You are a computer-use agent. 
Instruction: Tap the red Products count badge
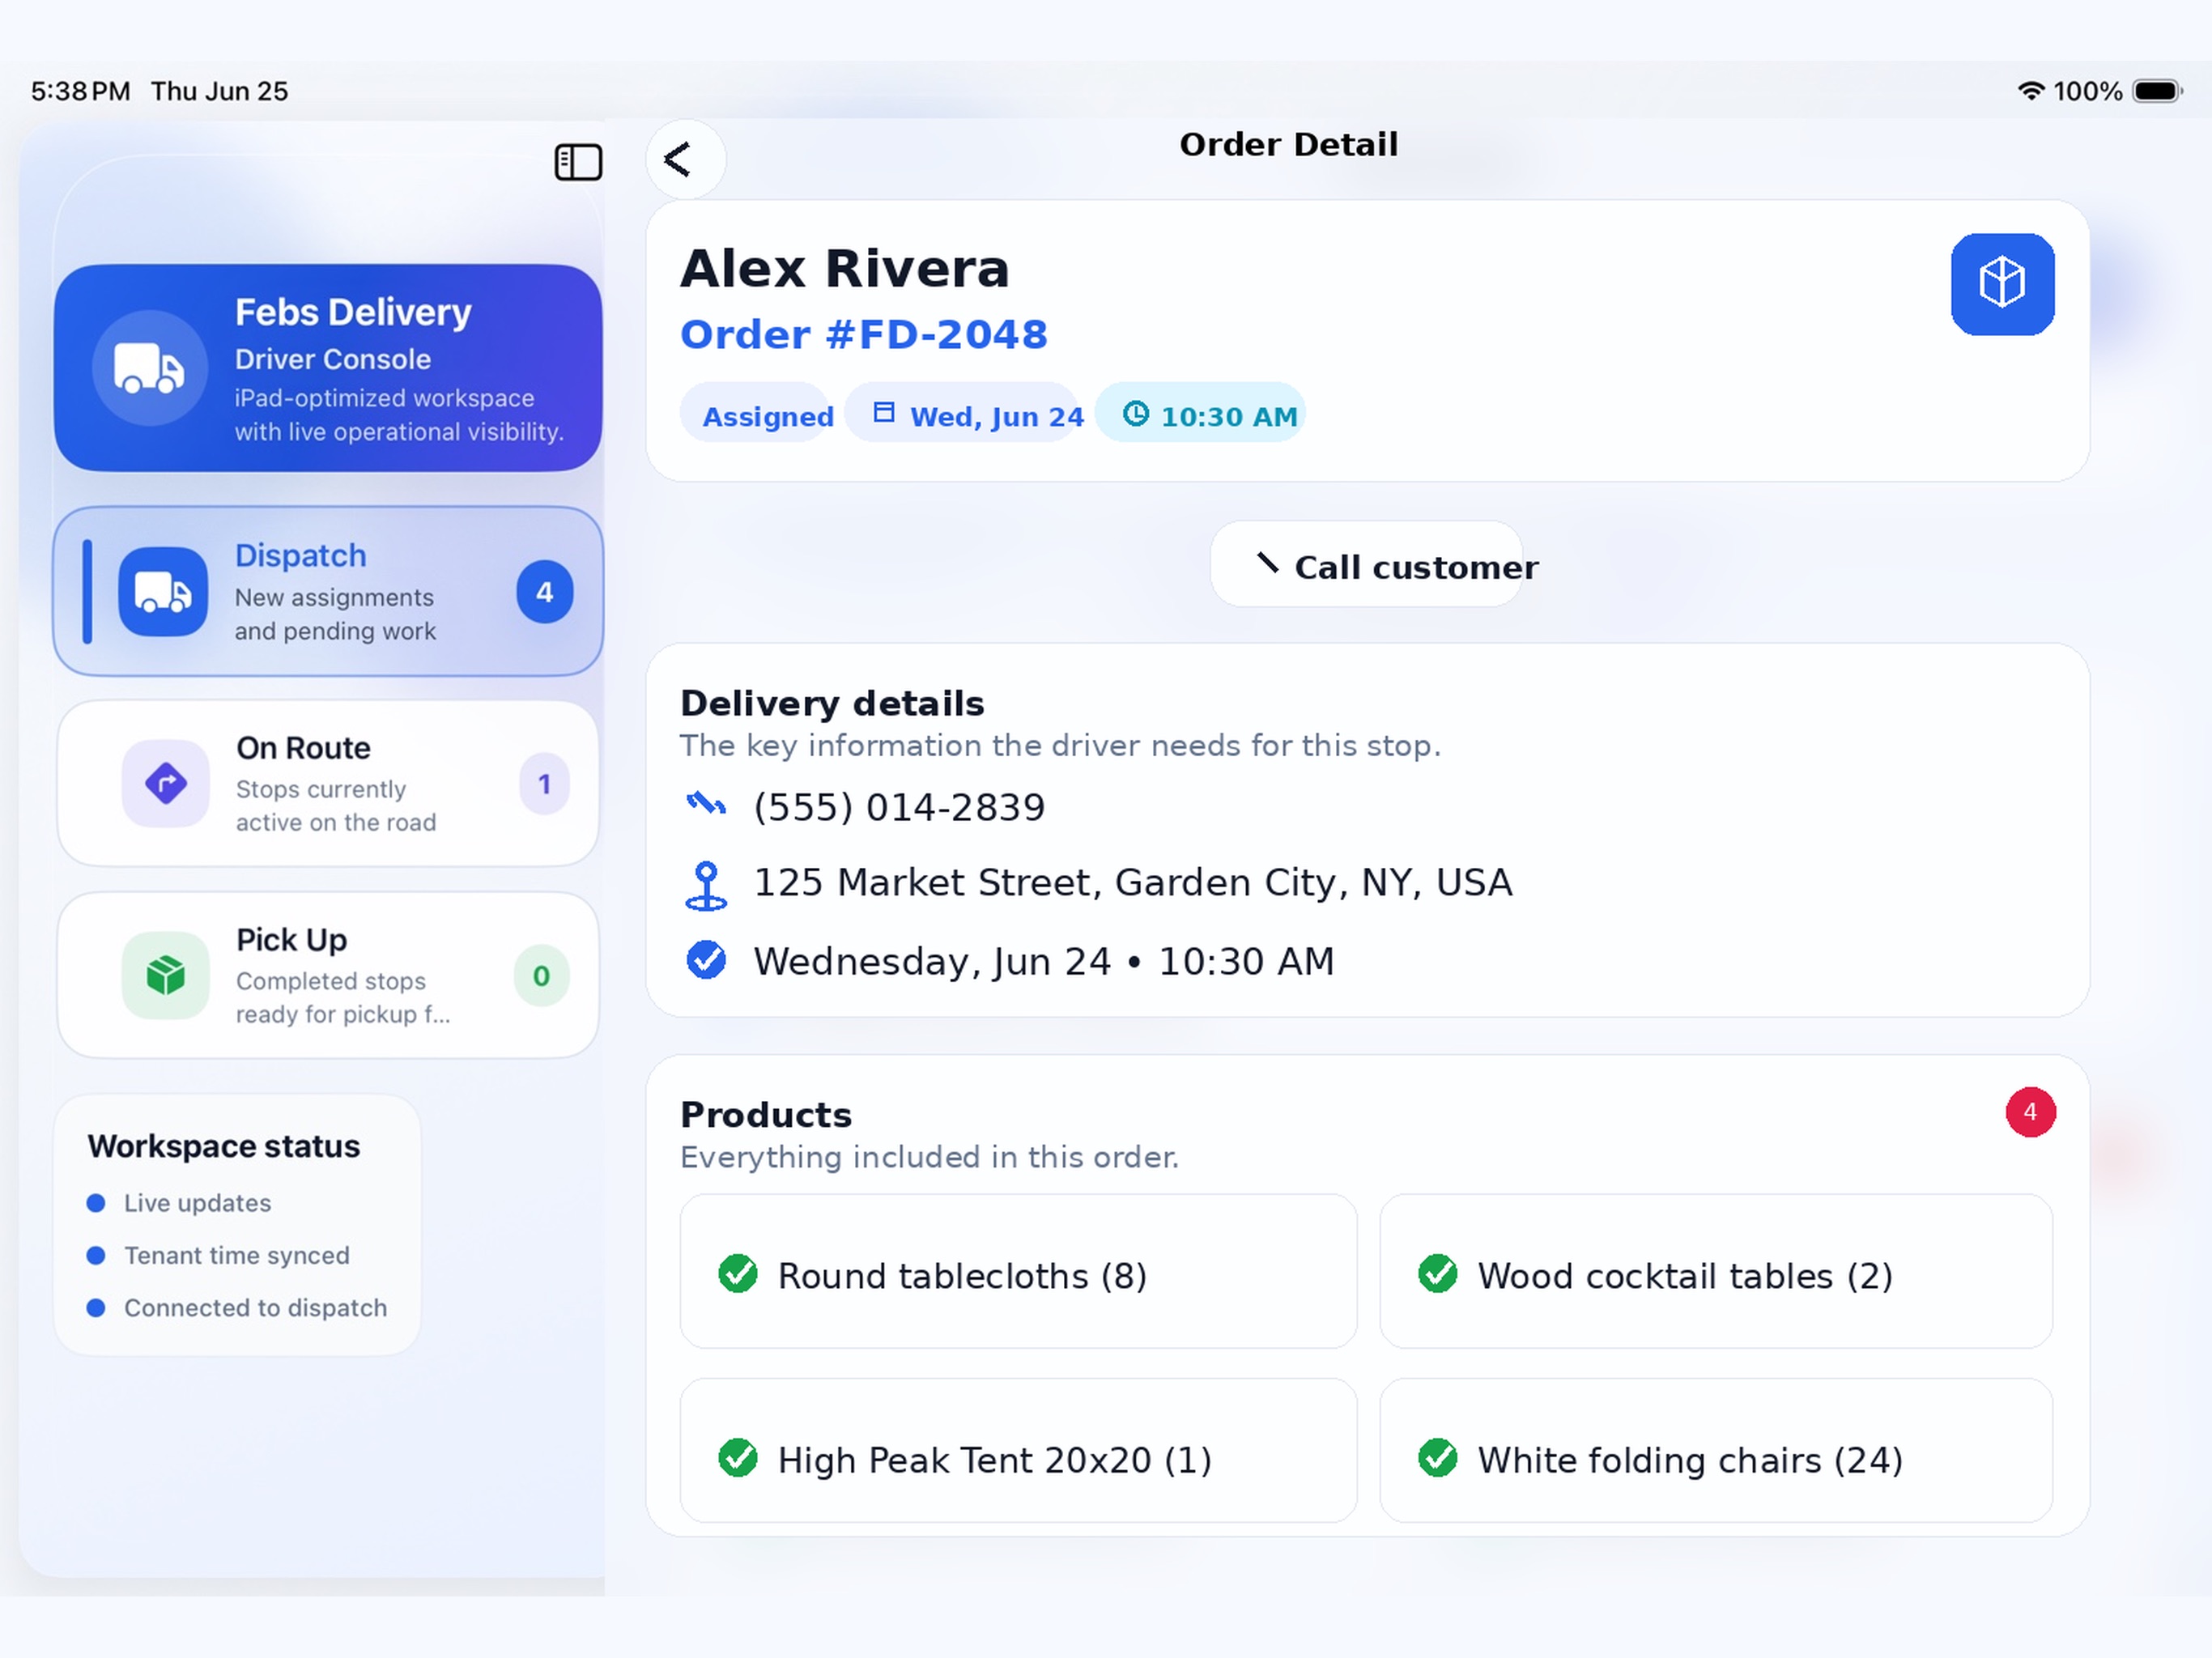2030,1112
